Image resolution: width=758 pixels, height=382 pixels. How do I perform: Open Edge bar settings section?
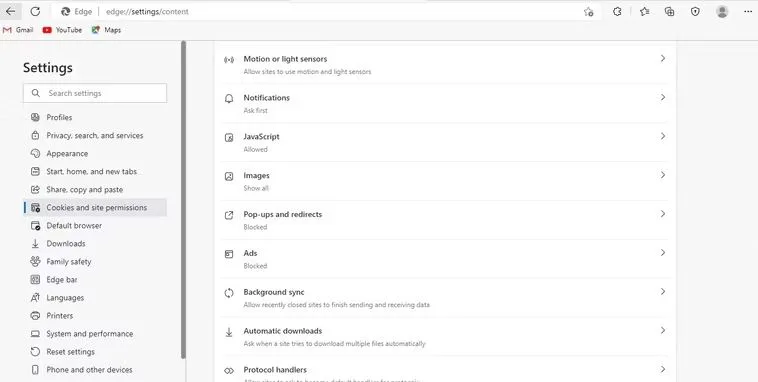(95, 279)
